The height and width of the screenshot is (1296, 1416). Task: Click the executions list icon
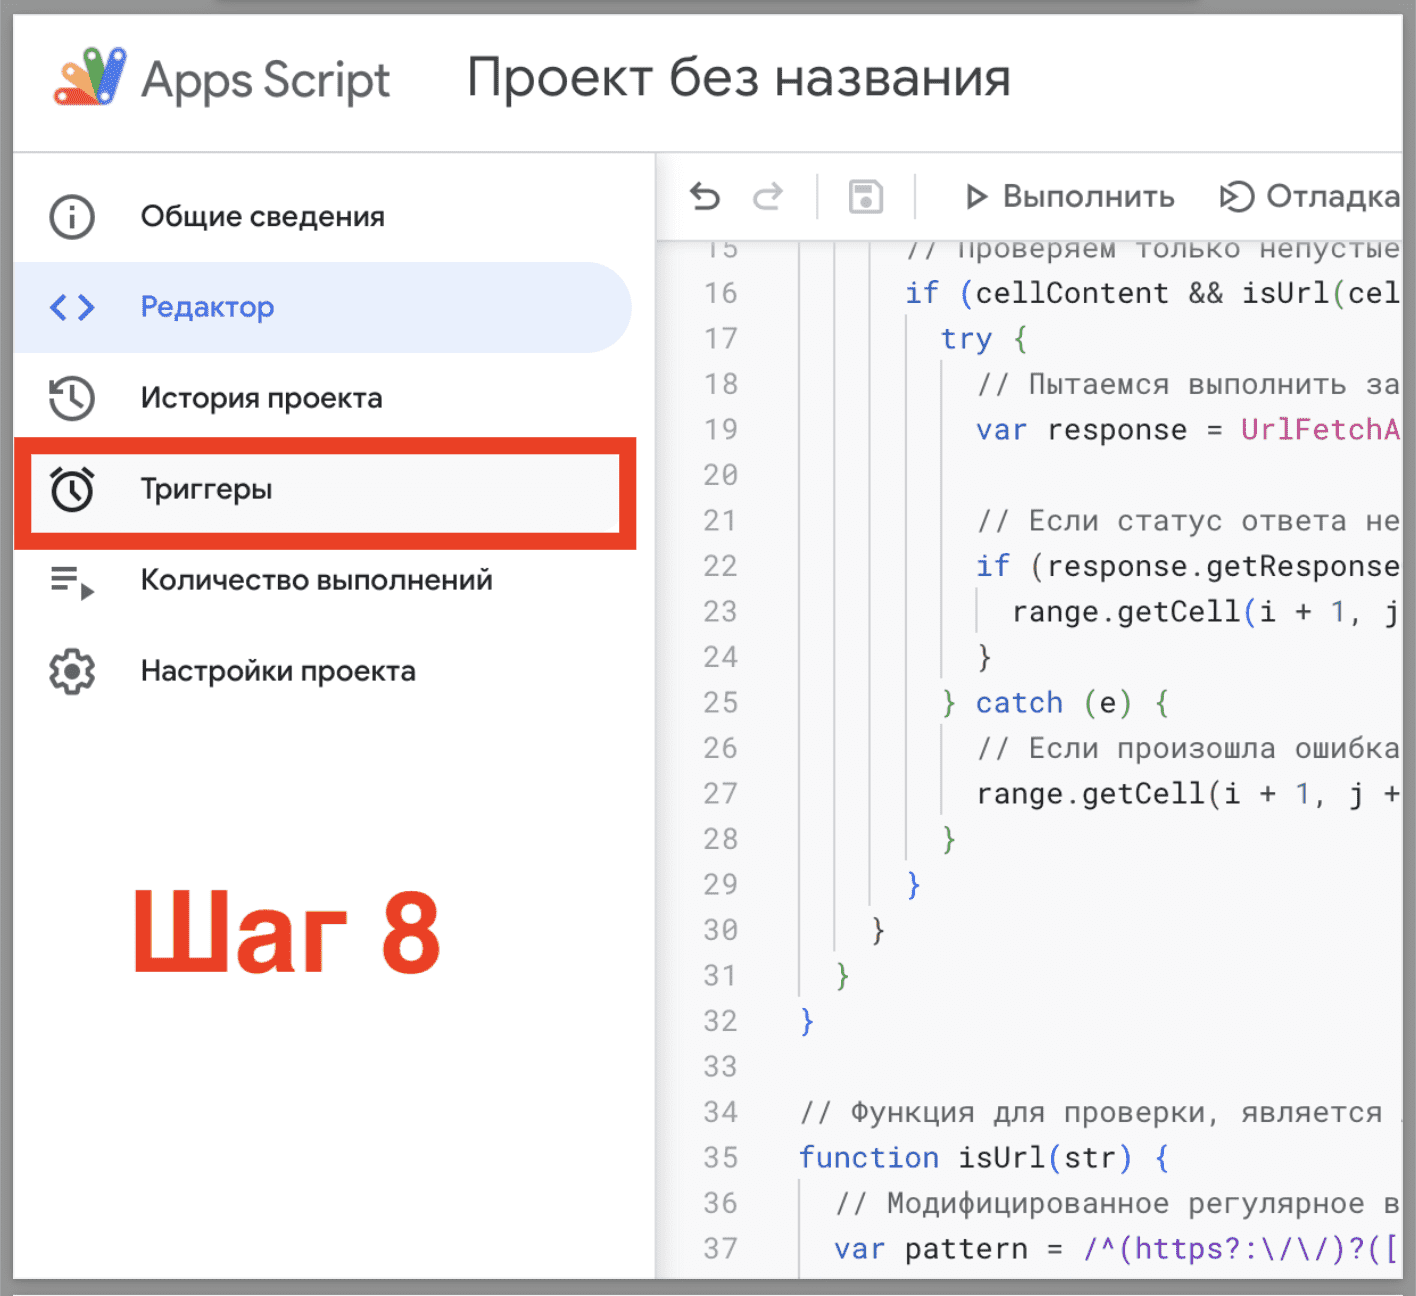pyautogui.click(x=72, y=581)
